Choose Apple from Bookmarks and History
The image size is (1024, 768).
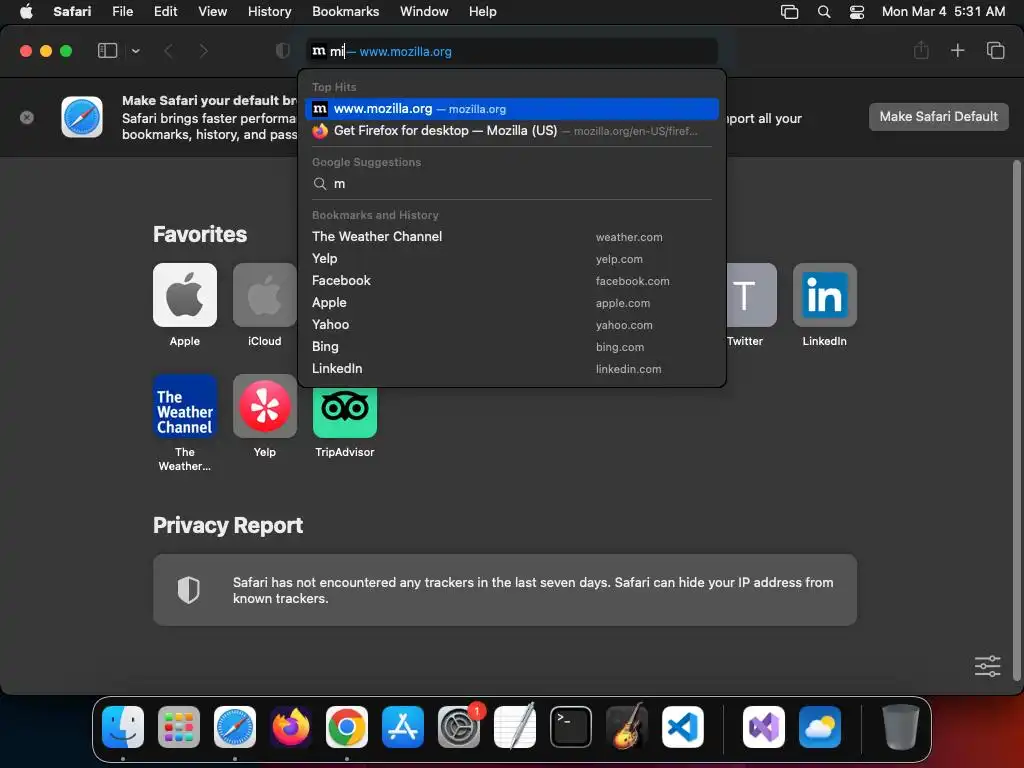pos(512,303)
